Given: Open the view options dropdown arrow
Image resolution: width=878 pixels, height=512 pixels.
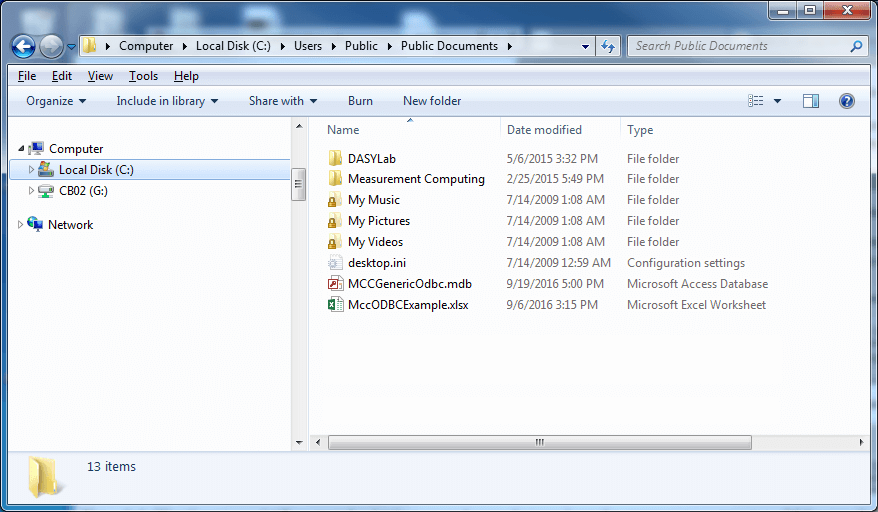Looking at the screenshot, I should coord(777,101).
